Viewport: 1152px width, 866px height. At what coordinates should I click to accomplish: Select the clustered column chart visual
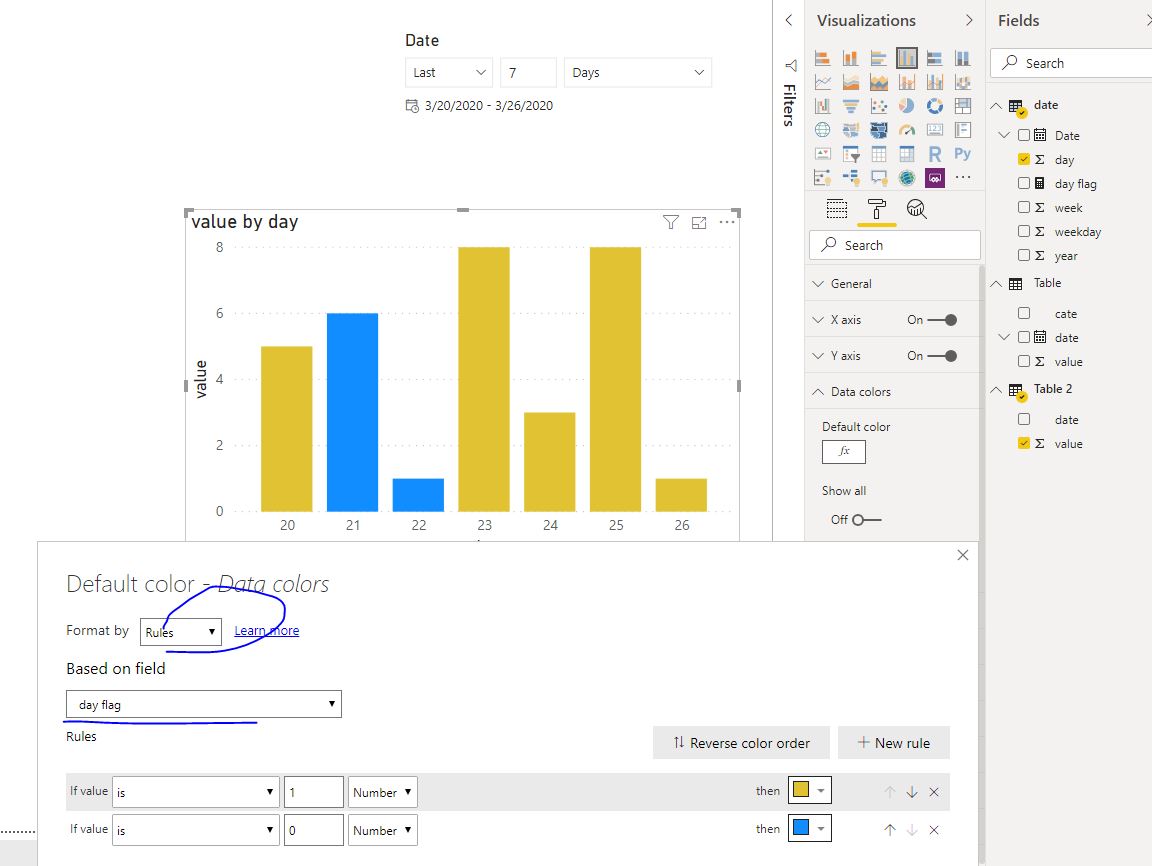tap(907, 58)
